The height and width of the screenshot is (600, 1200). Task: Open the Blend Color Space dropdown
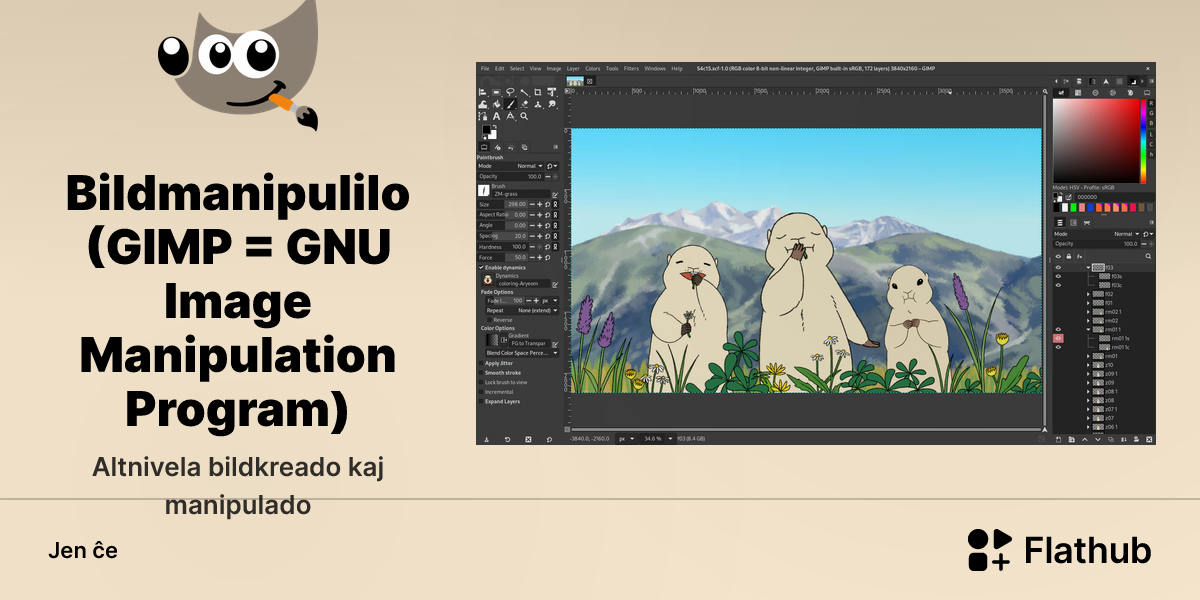click(x=522, y=353)
